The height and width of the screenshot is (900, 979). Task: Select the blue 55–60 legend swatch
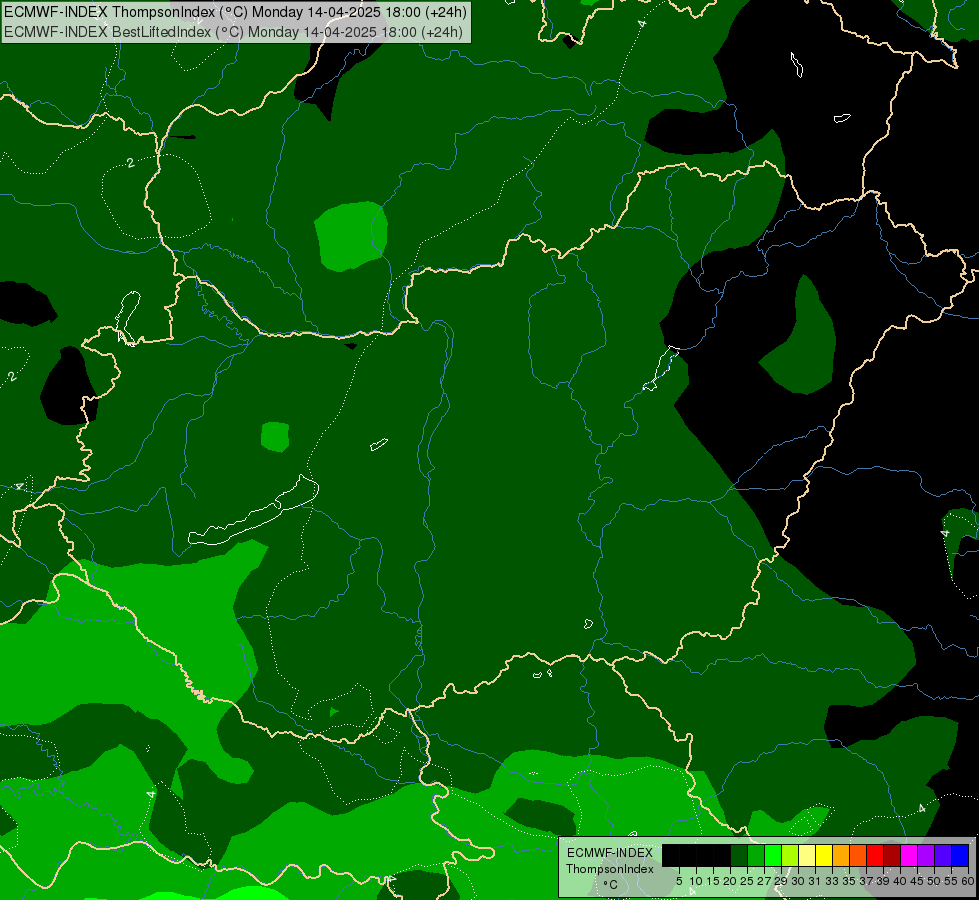960,855
